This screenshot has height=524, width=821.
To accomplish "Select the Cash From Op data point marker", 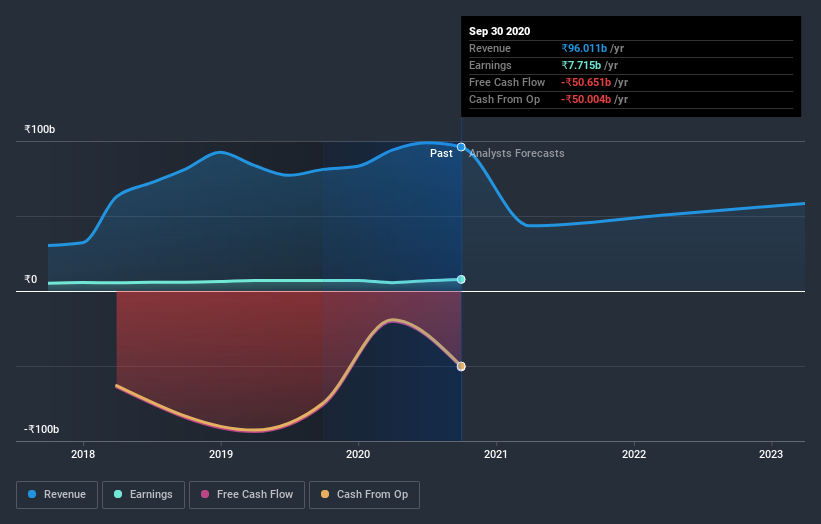I will click(461, 366).
